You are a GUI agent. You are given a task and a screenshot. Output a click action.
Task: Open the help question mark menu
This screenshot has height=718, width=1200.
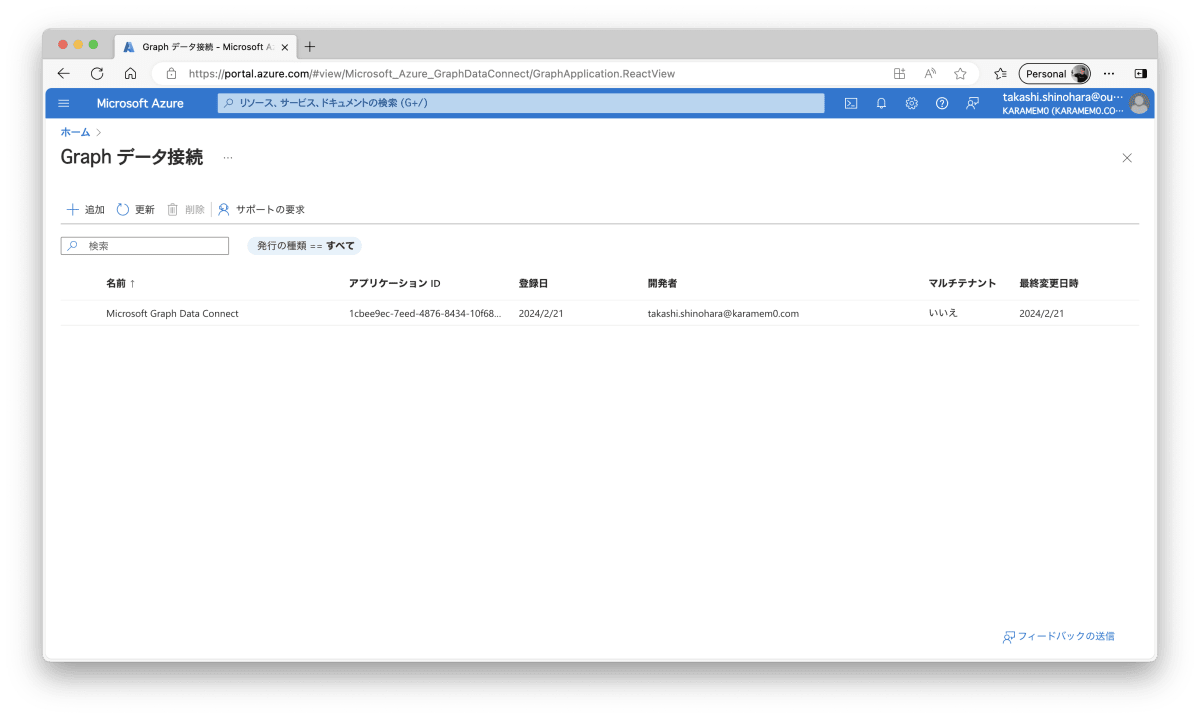pyautogui.click(x=941, y=103)
